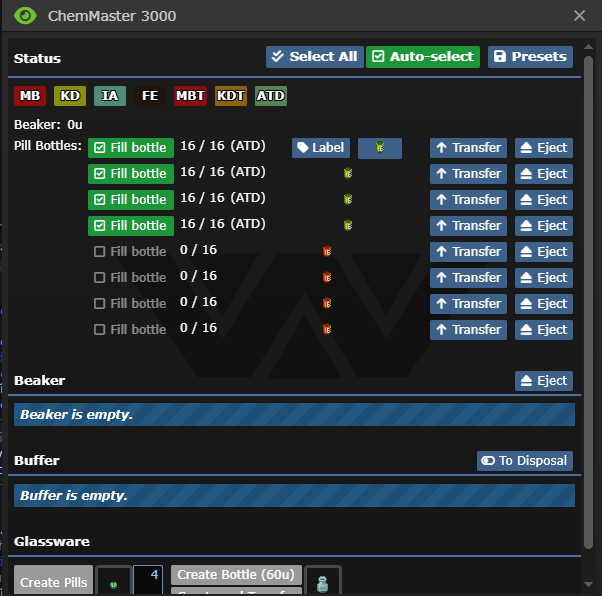
Task: Toggle the Auto-select option
Action: [422, 57]
